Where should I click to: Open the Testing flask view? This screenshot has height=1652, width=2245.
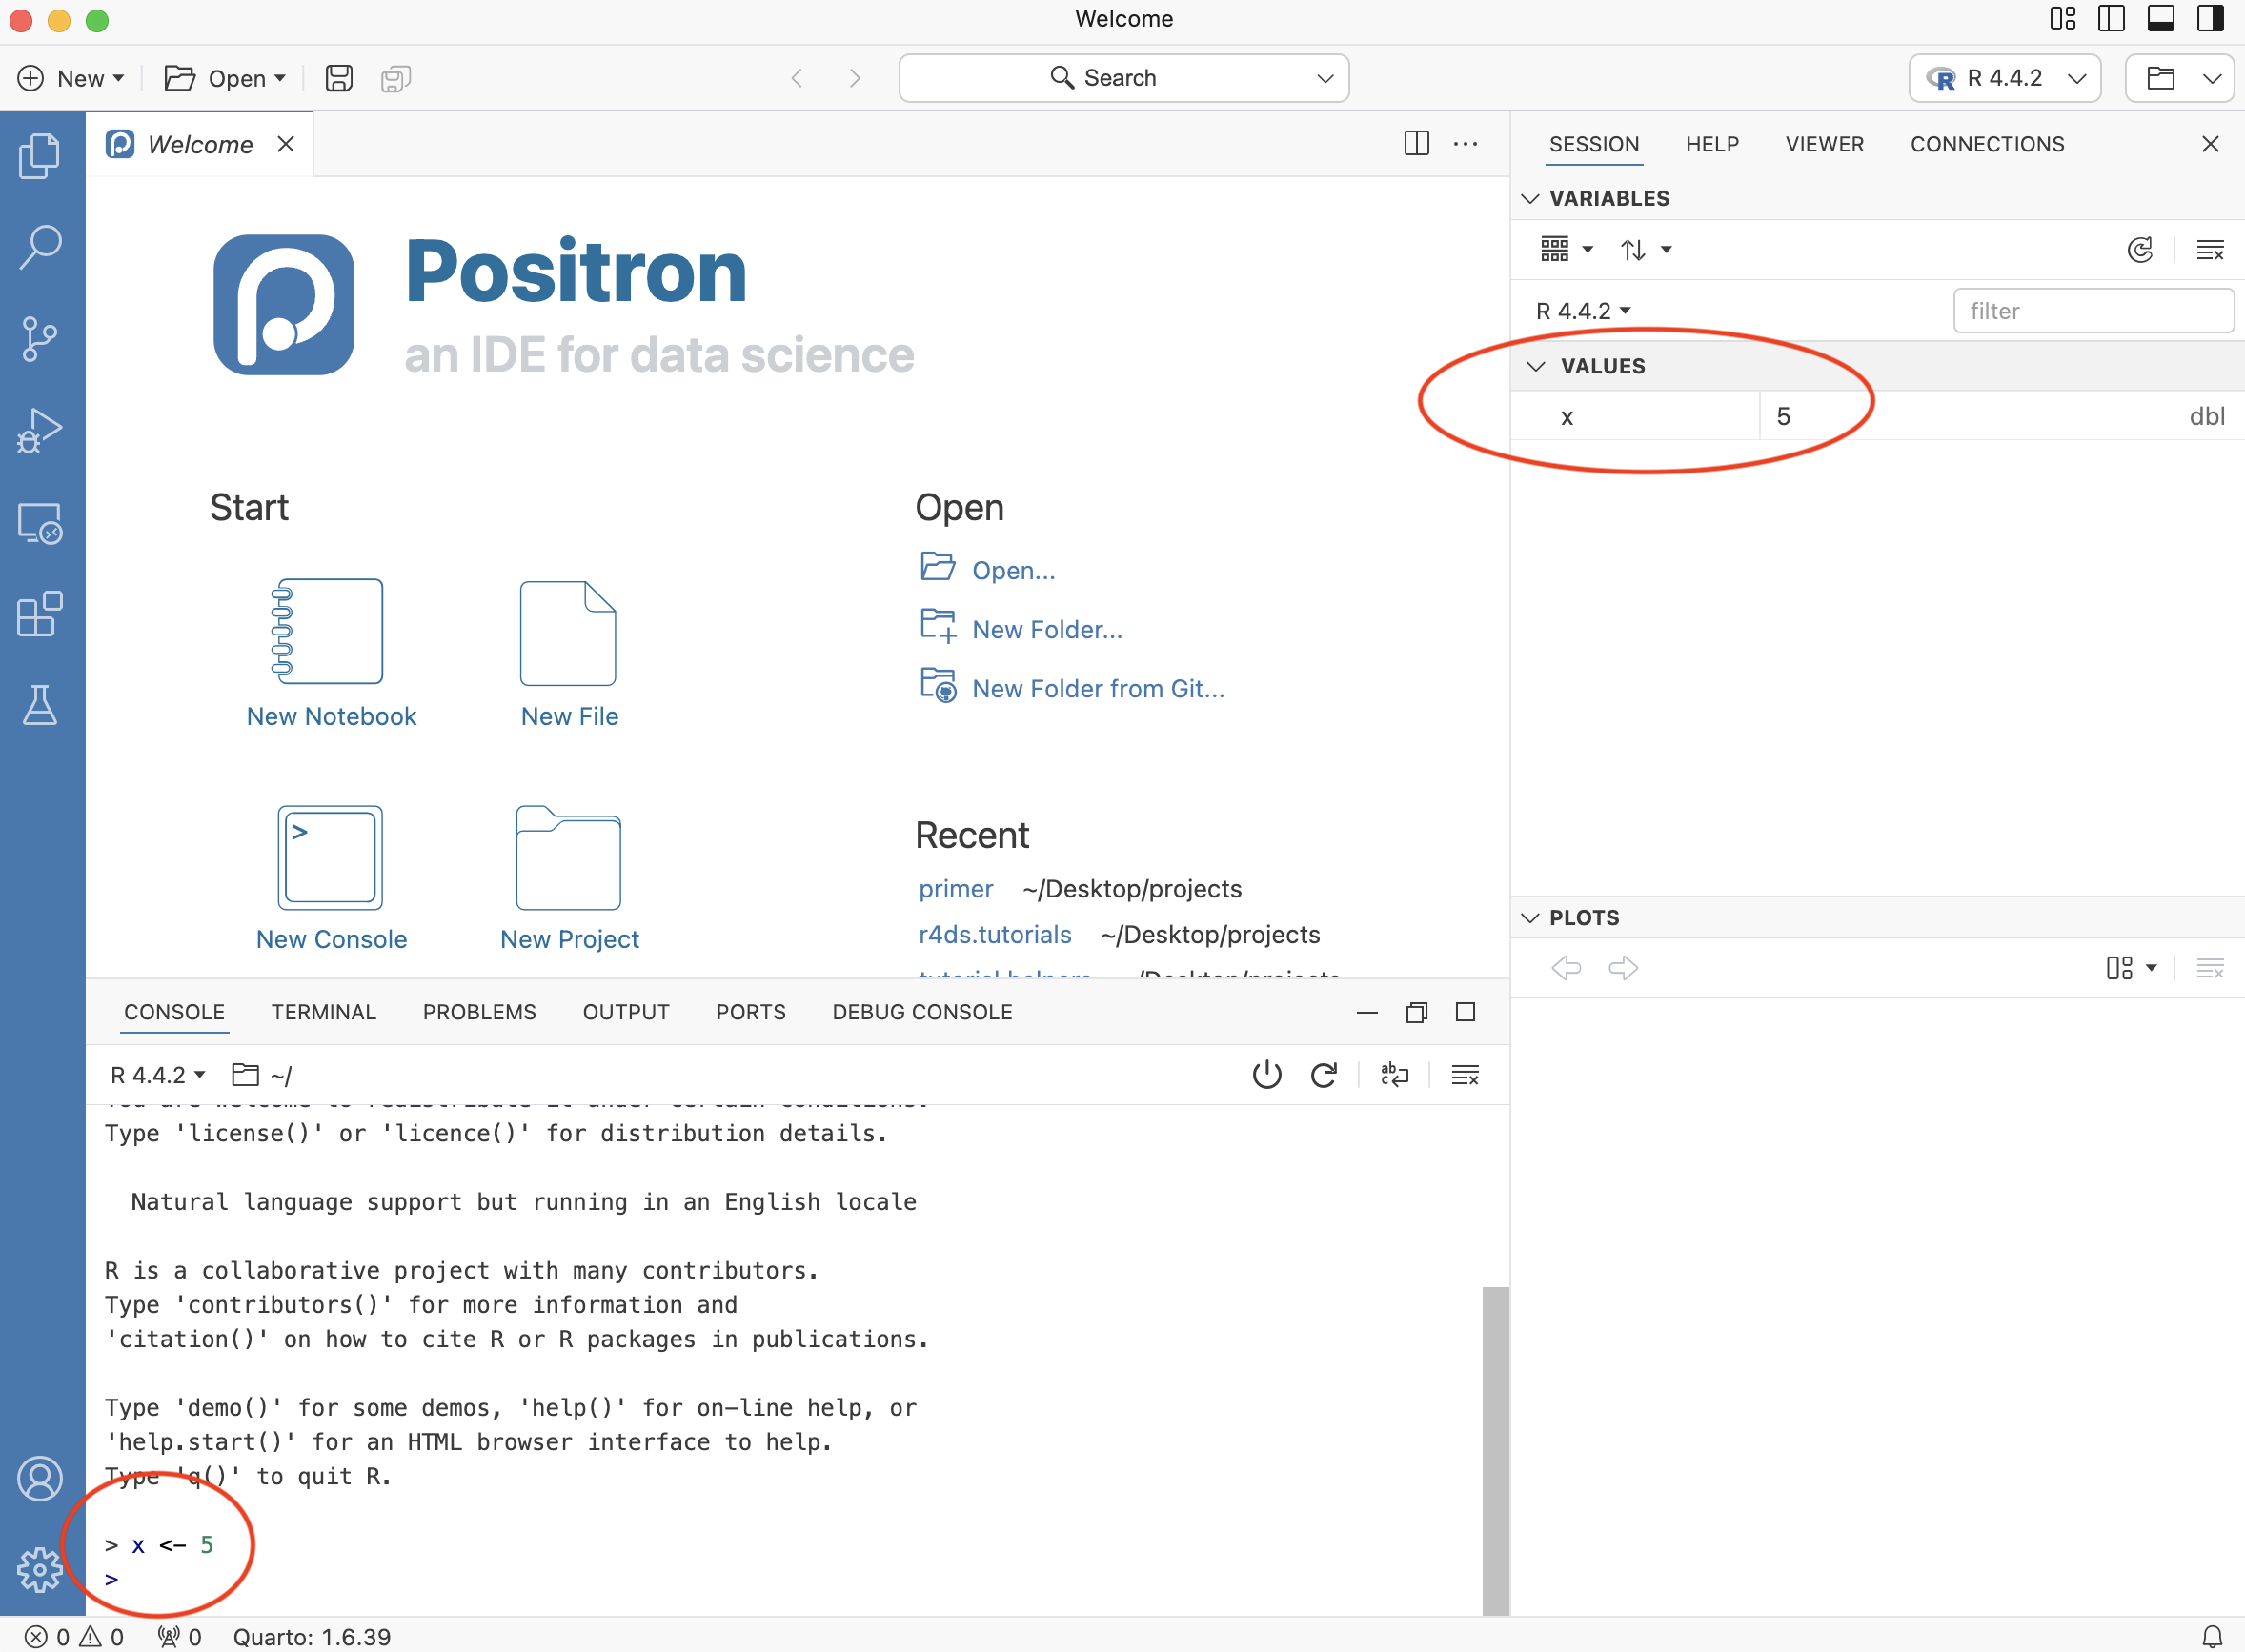[40, 705]
